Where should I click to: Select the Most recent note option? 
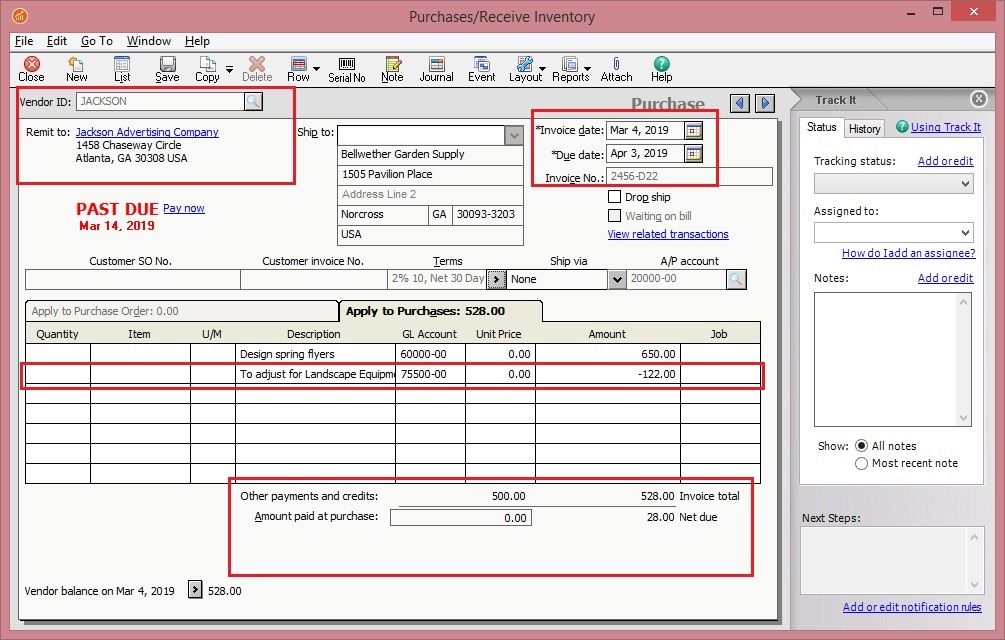(861, 463)
